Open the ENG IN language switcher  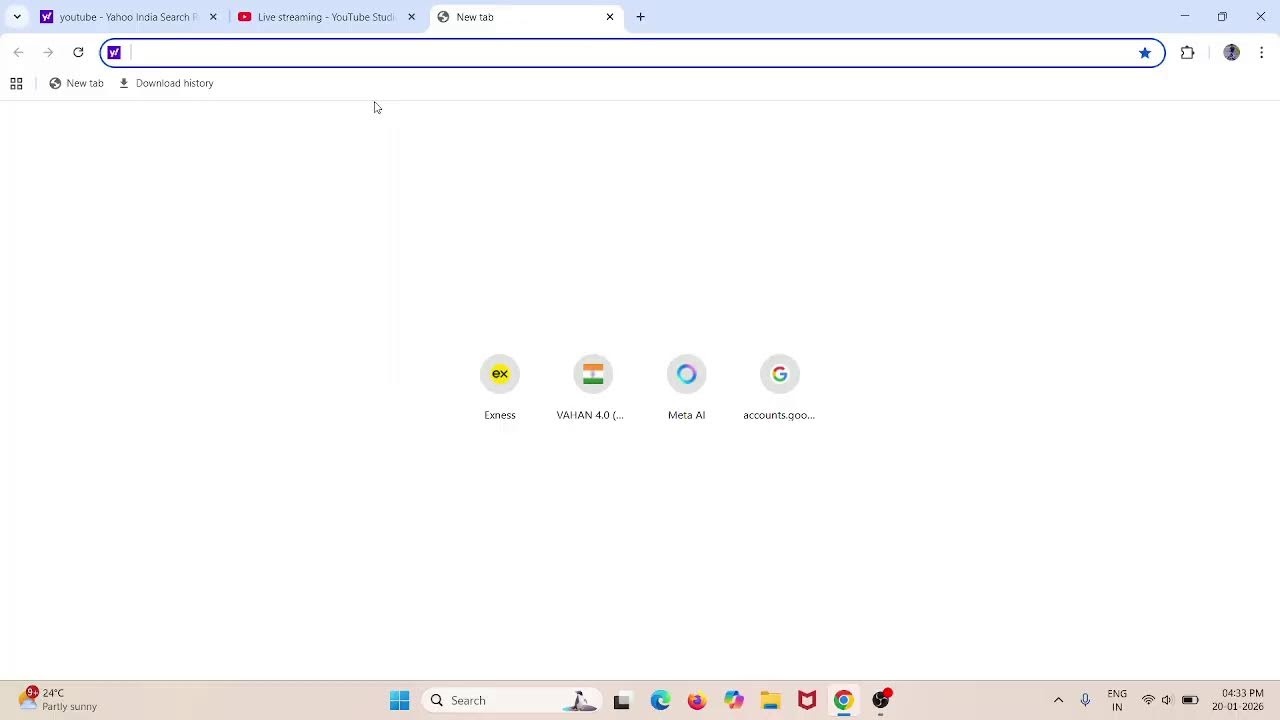click(1117, 700)
